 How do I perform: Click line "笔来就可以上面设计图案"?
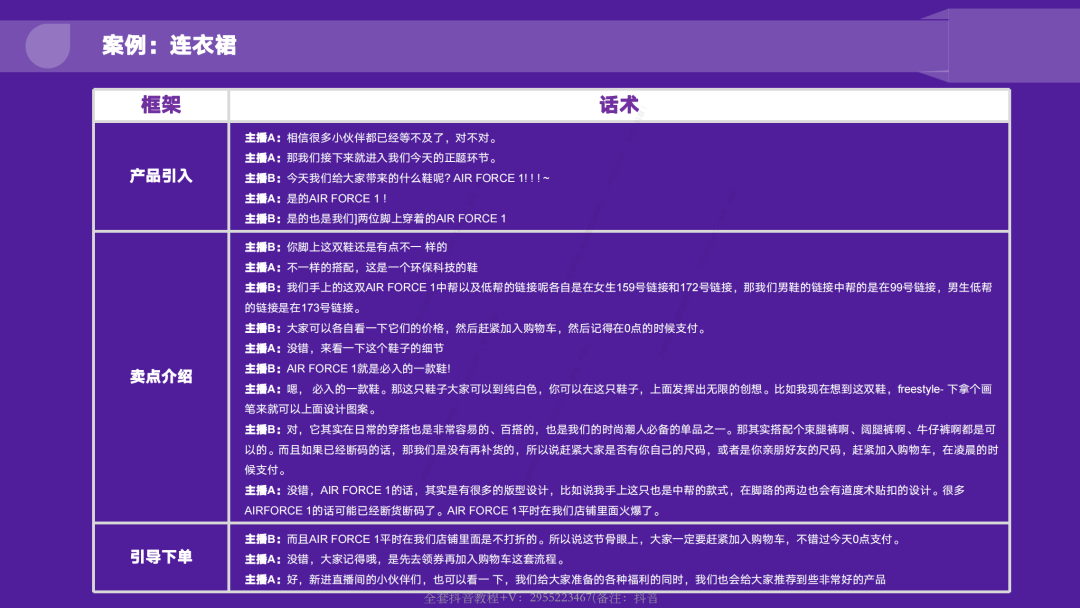click(310, 409)
